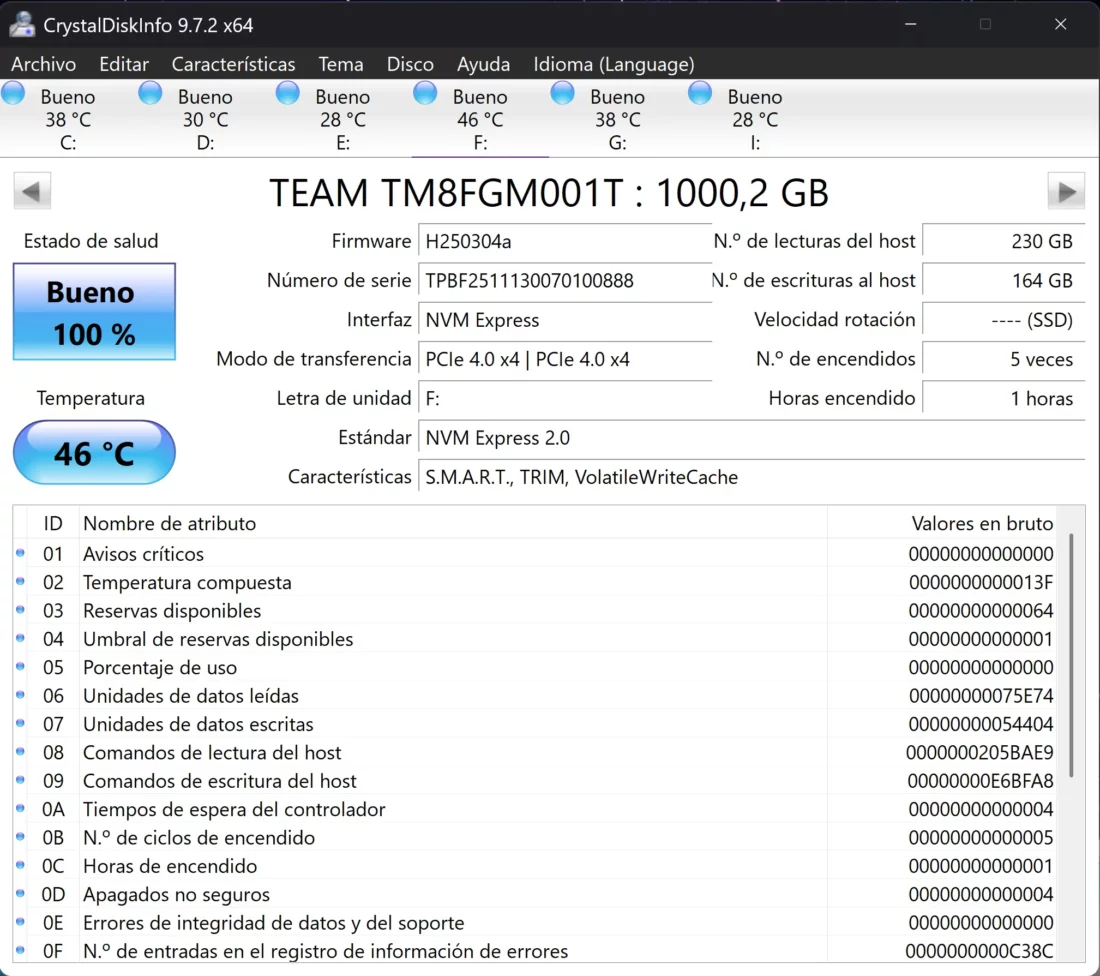Go to next disk with right arrow
Screen dimensions: 1100x976
(1066, 191)
